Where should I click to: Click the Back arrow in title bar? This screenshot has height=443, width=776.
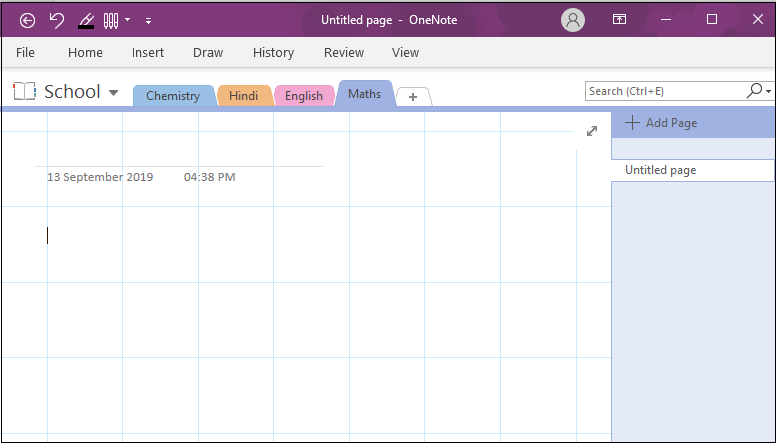(27, 20)
